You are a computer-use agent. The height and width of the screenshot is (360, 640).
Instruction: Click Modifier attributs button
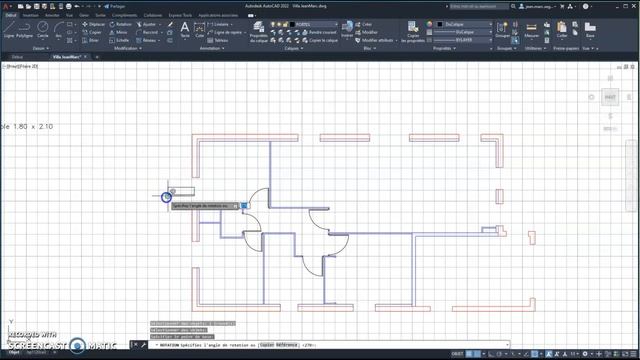pos(374,40)
